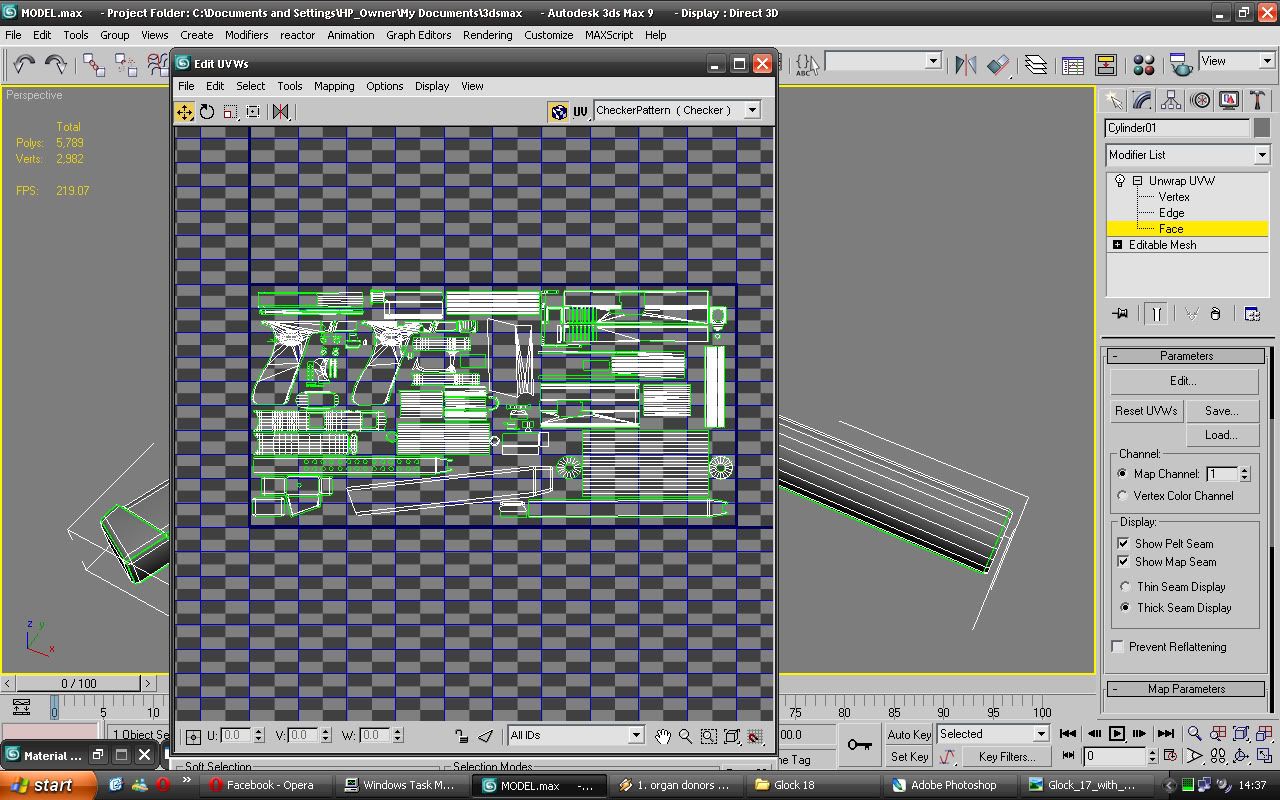Image resolution: width=1280 pixels, height=800 pixels.
Task: Click the UV coordinates flyout button
Action: 580,112
